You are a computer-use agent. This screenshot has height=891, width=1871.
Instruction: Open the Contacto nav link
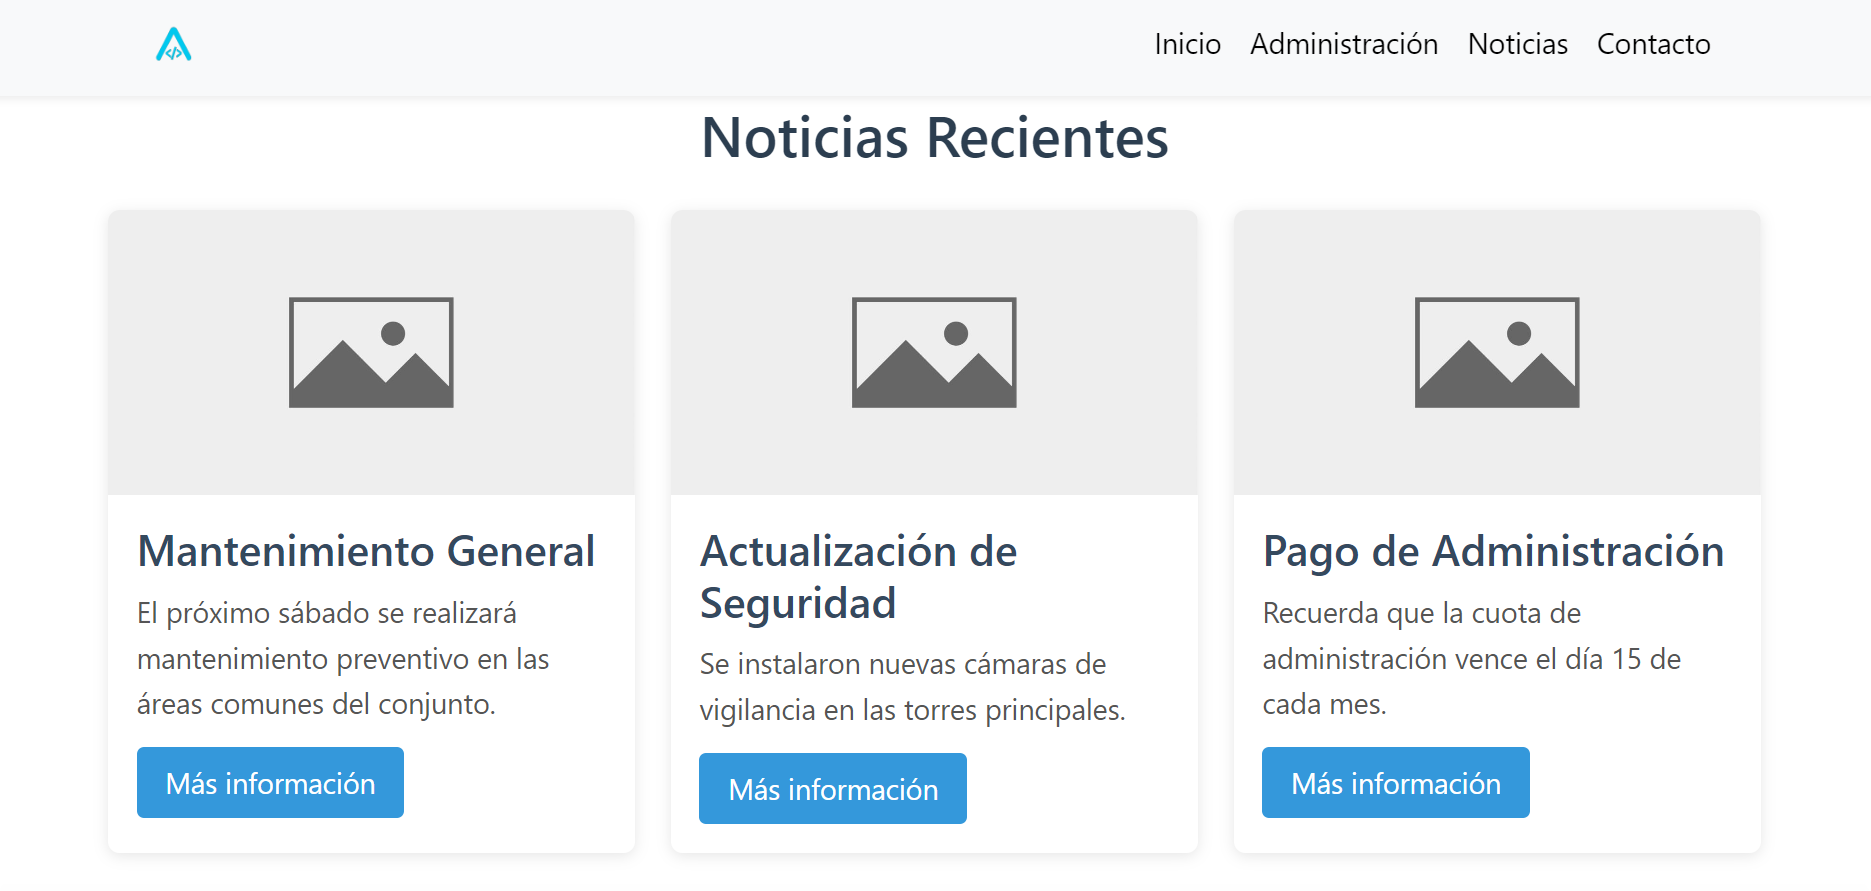[x=1653, y=45]
